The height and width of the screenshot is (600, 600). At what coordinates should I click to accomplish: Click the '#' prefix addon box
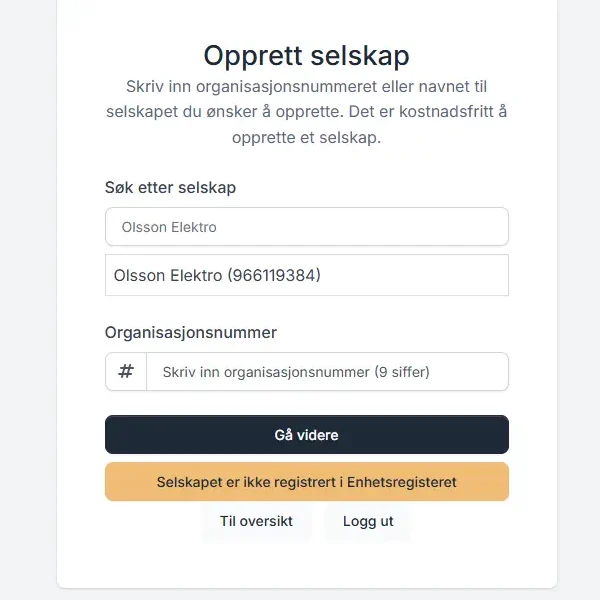[x=126, y=372]
